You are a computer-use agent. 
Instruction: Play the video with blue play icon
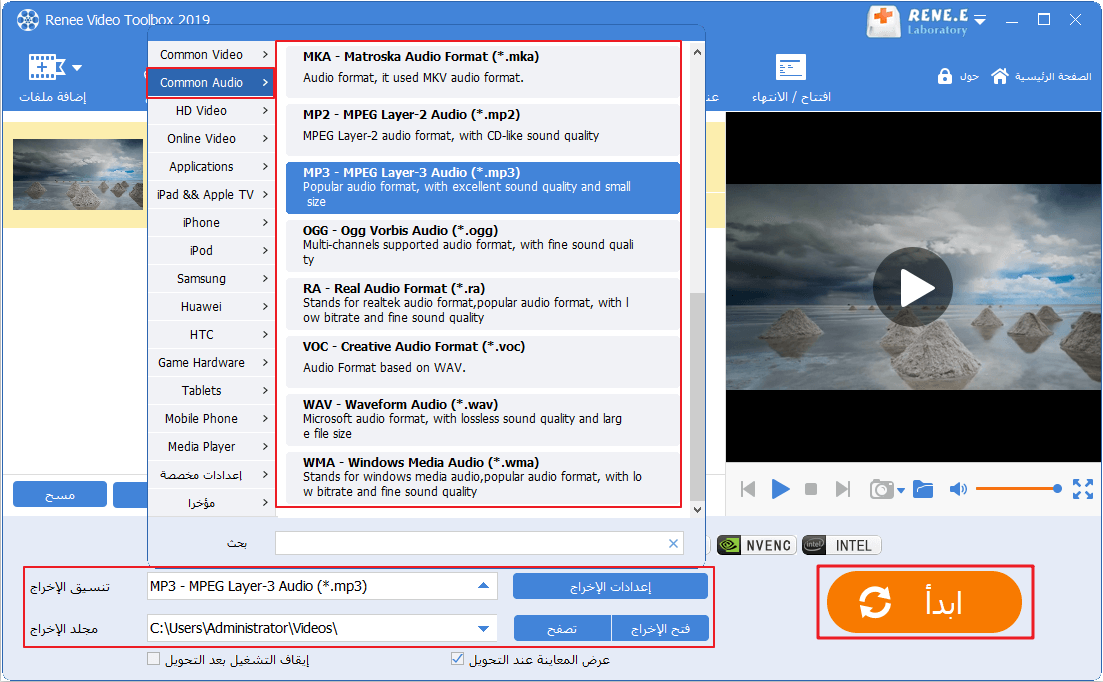click(x=780, y=489)
